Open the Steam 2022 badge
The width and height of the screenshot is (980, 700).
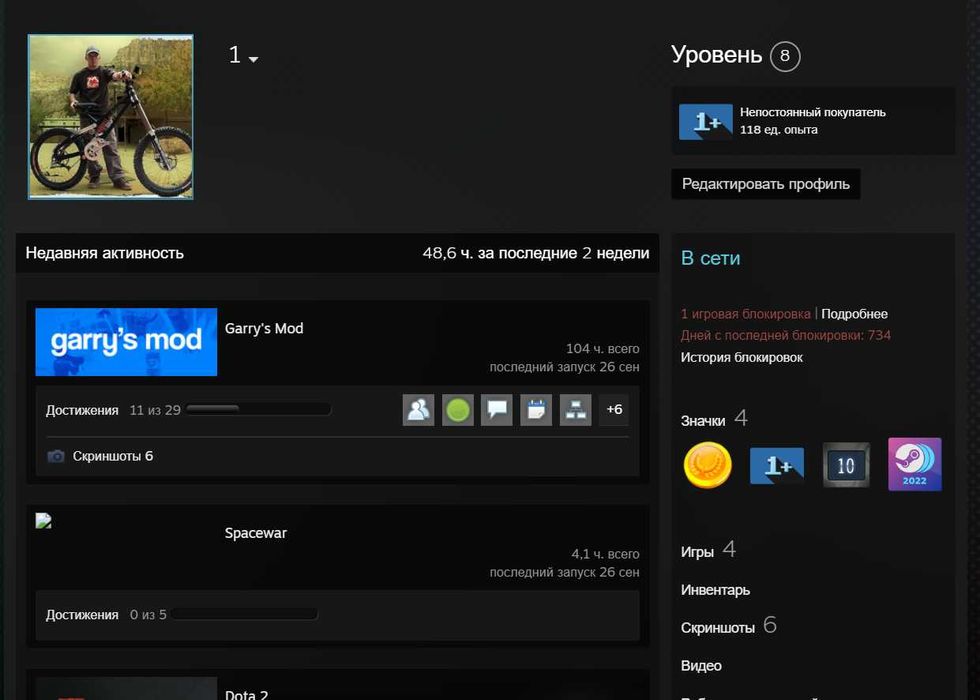click(914, 464)
